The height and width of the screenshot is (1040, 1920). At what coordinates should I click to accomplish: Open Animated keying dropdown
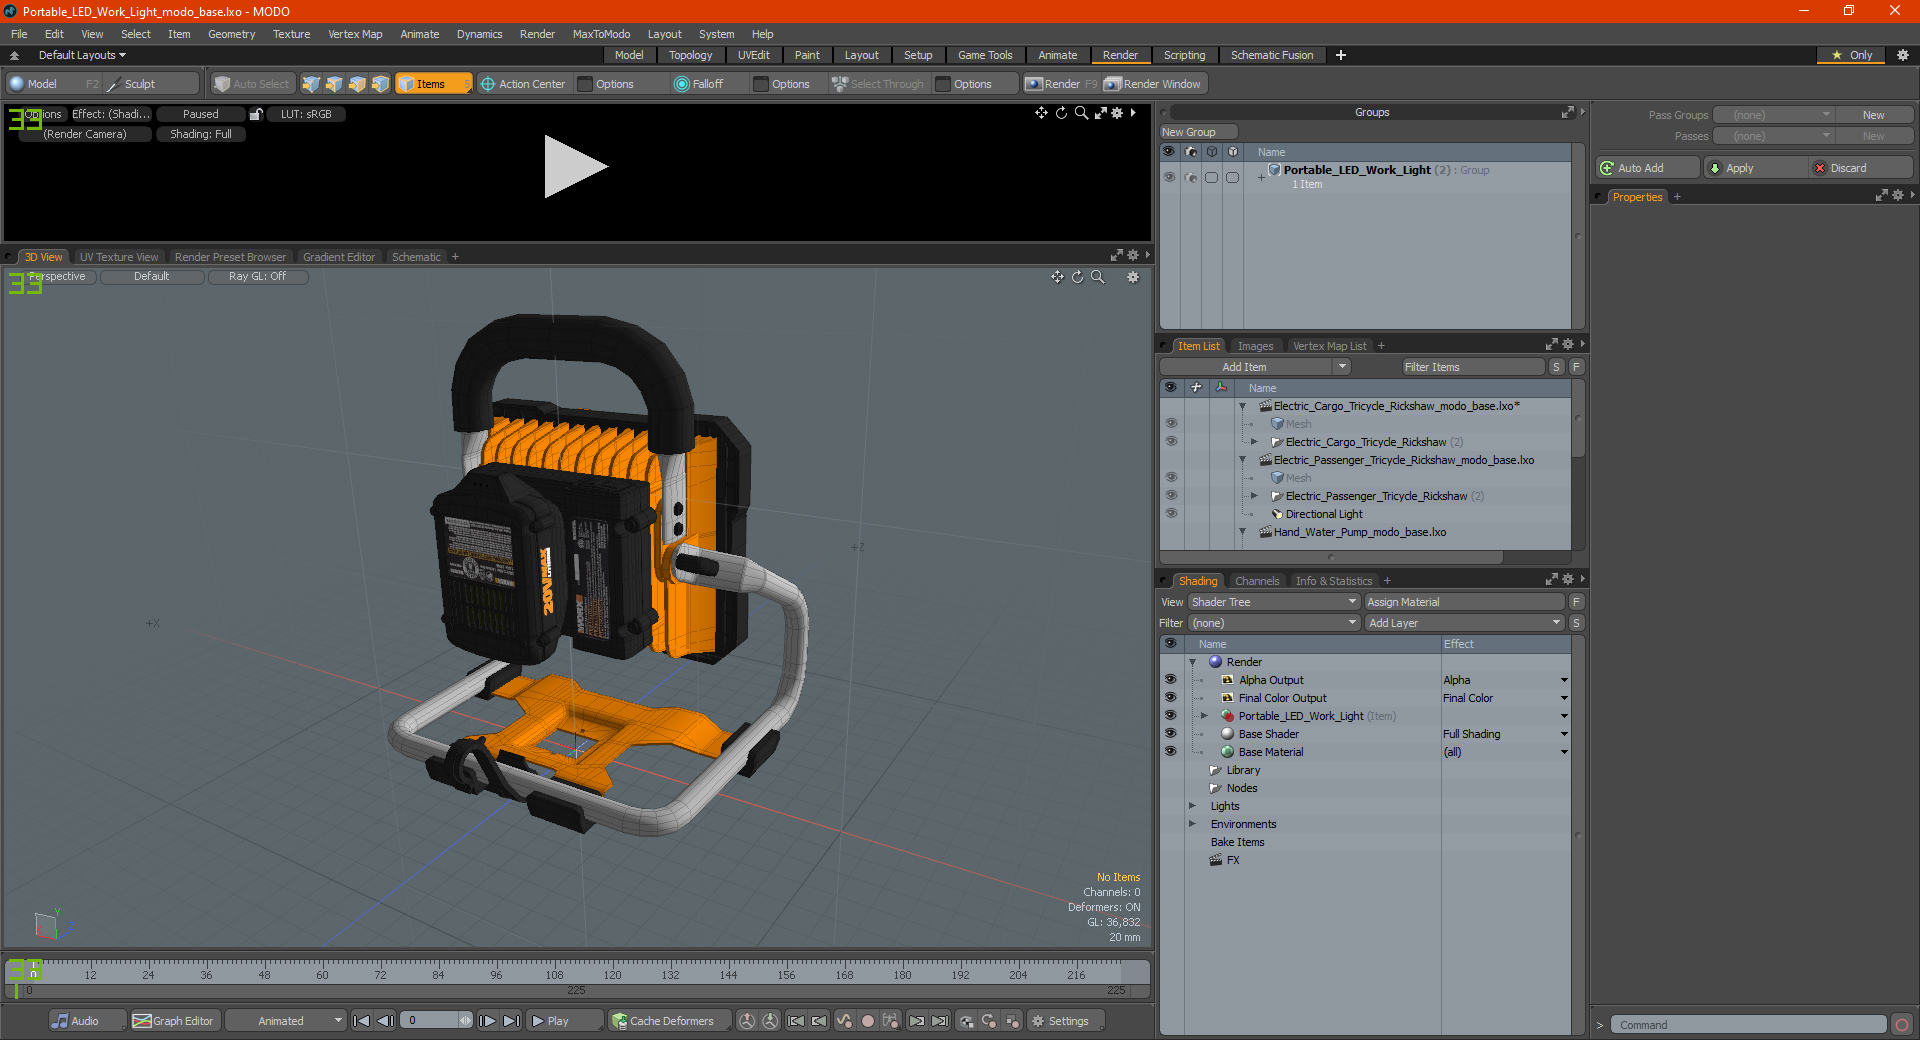pos(286,1021)
